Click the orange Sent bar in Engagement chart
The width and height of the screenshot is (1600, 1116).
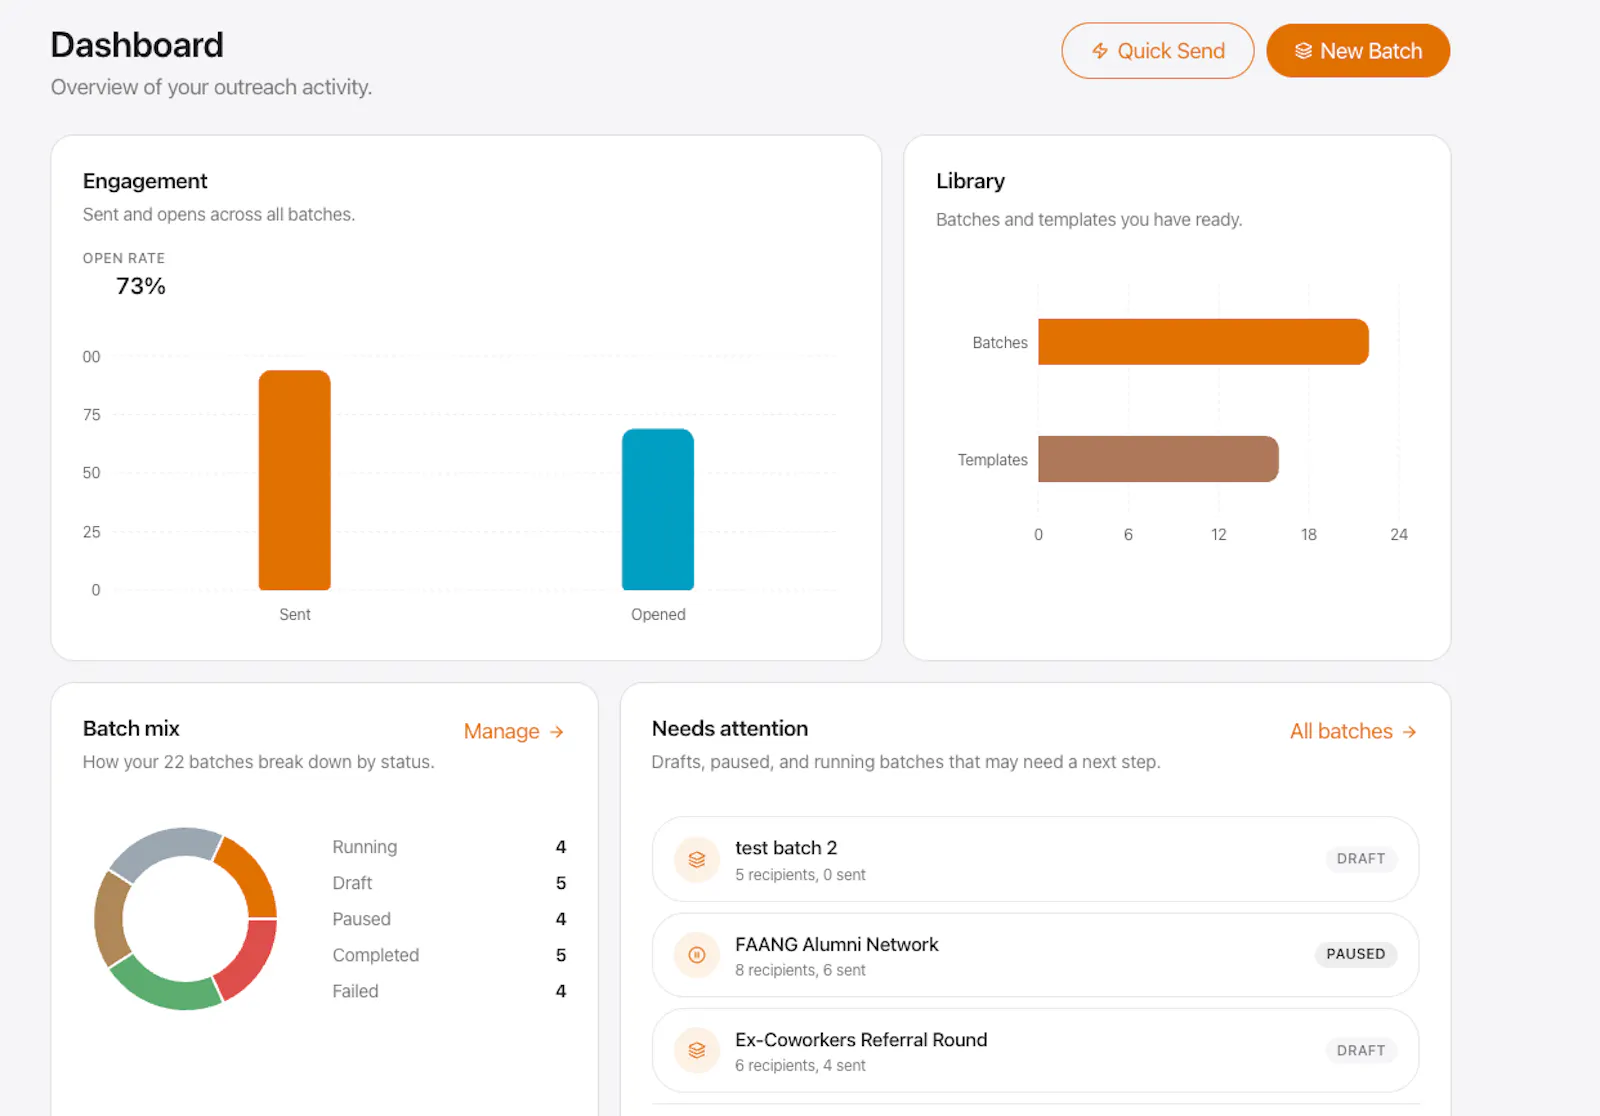(295, 480)
